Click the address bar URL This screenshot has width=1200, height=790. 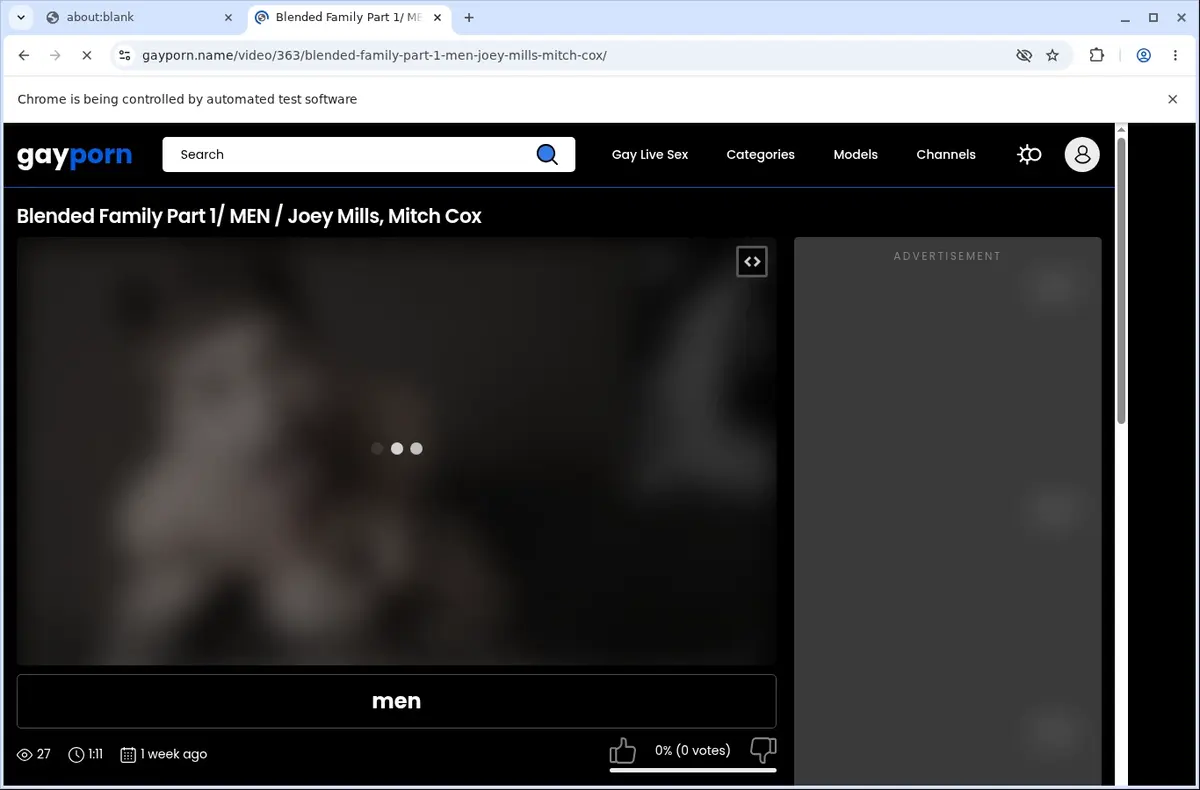(x=374, y=55)
